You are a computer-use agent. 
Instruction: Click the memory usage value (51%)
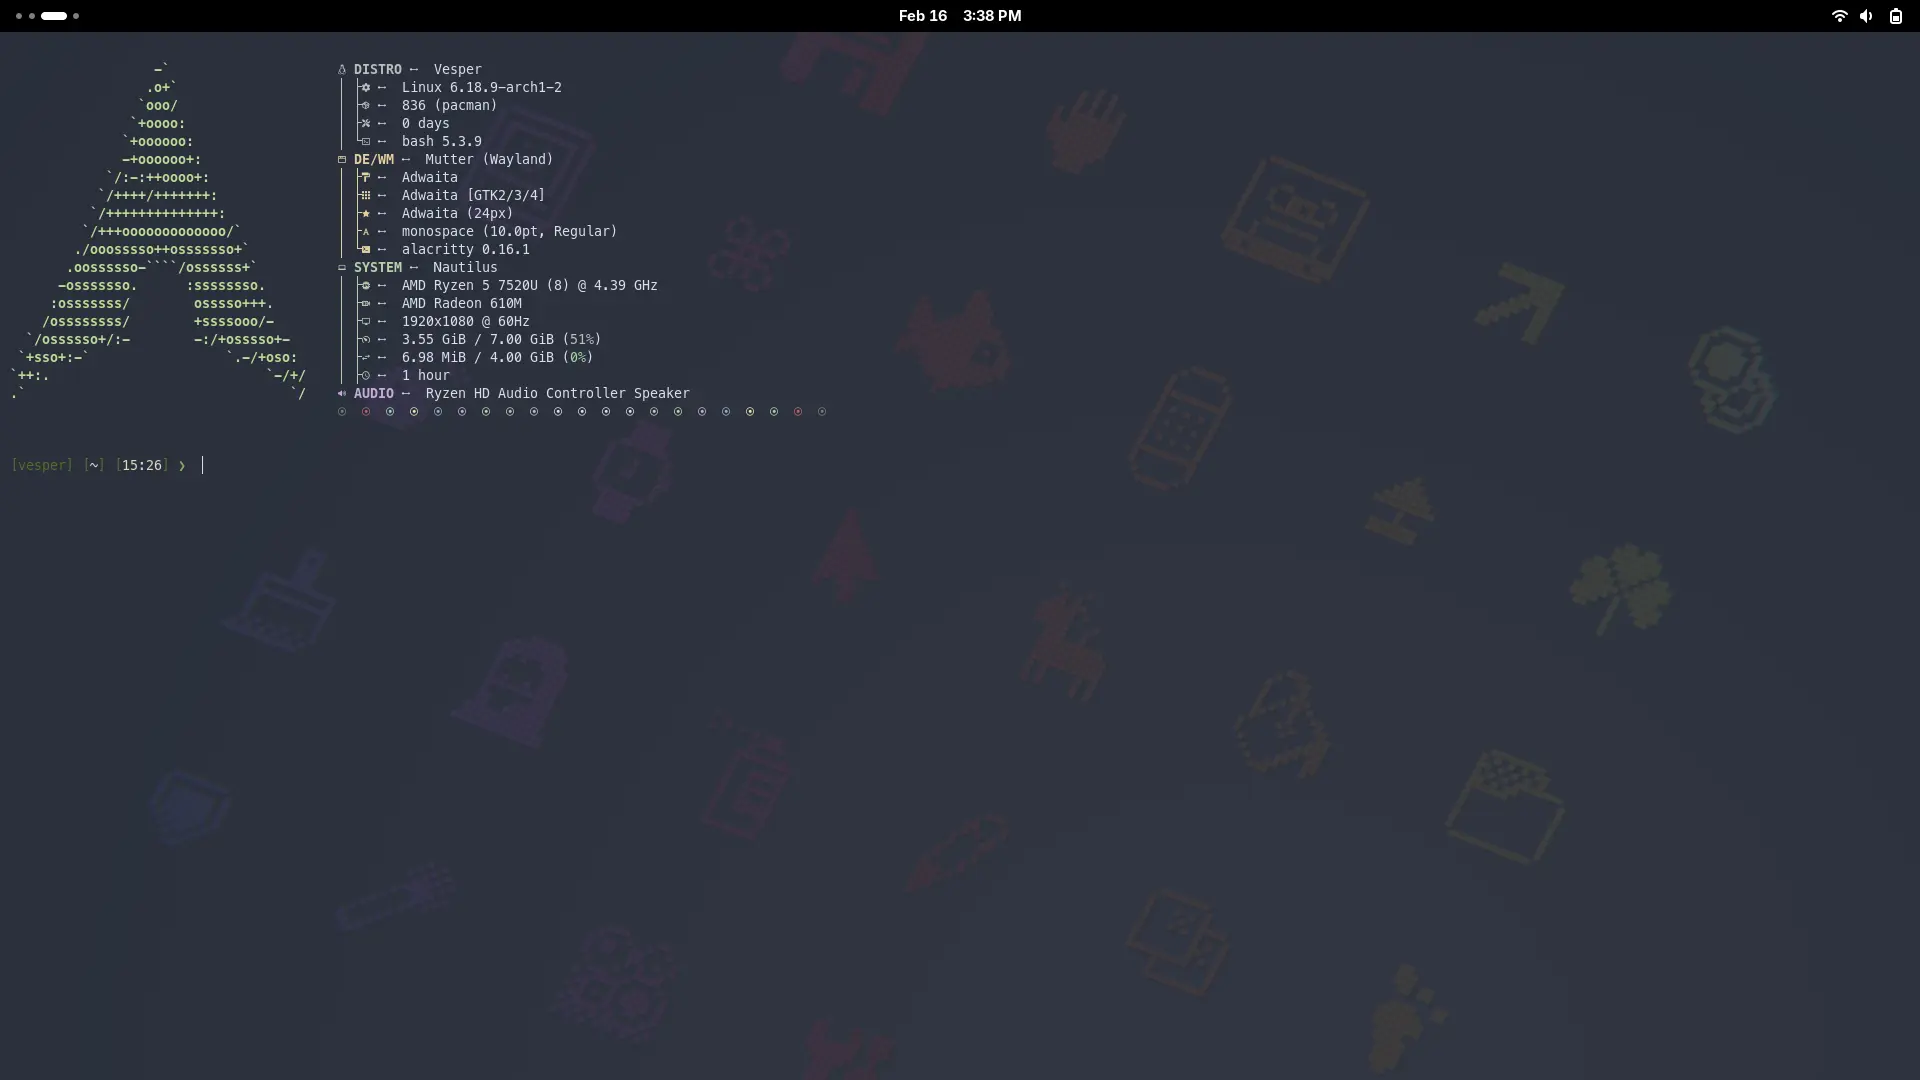582,340
